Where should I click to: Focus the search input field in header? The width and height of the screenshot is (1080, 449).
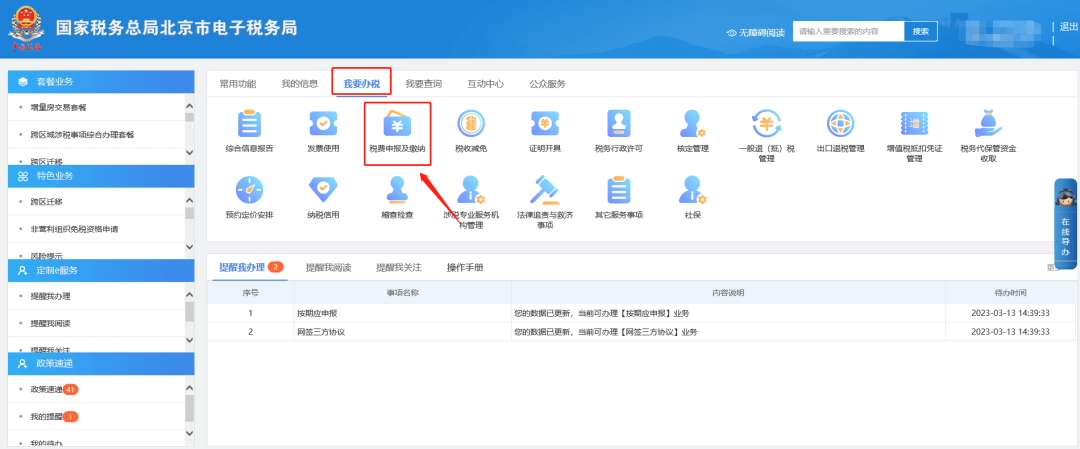point(848,31)
